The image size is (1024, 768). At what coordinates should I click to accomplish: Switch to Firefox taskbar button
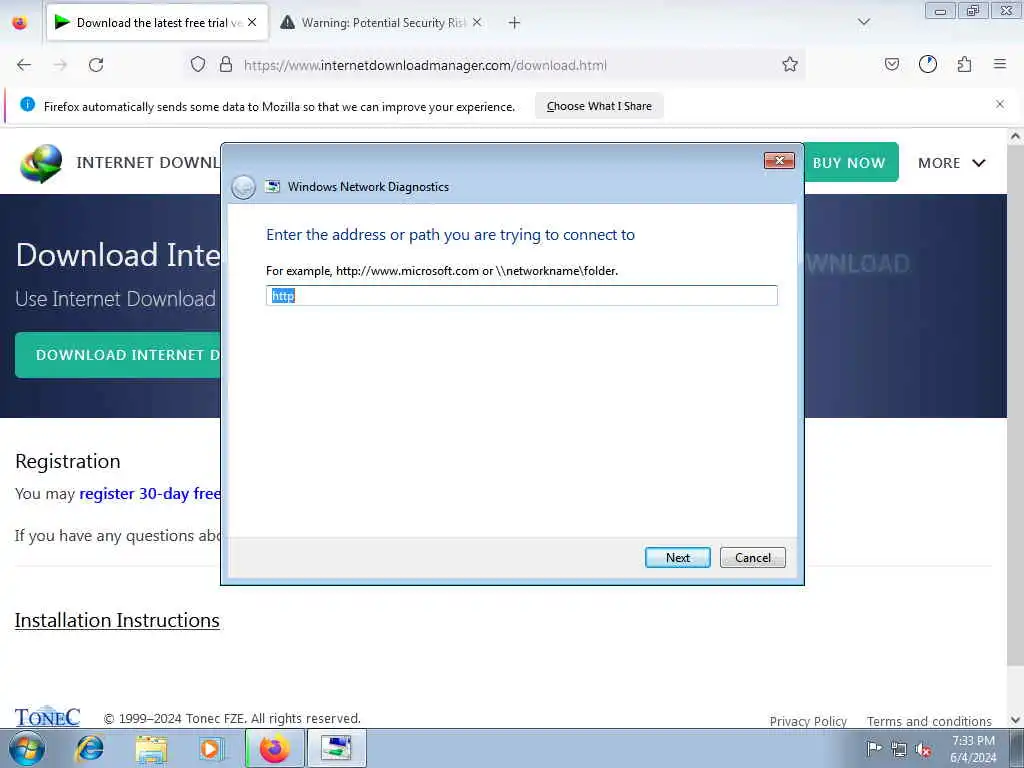(x=274, y=748)
